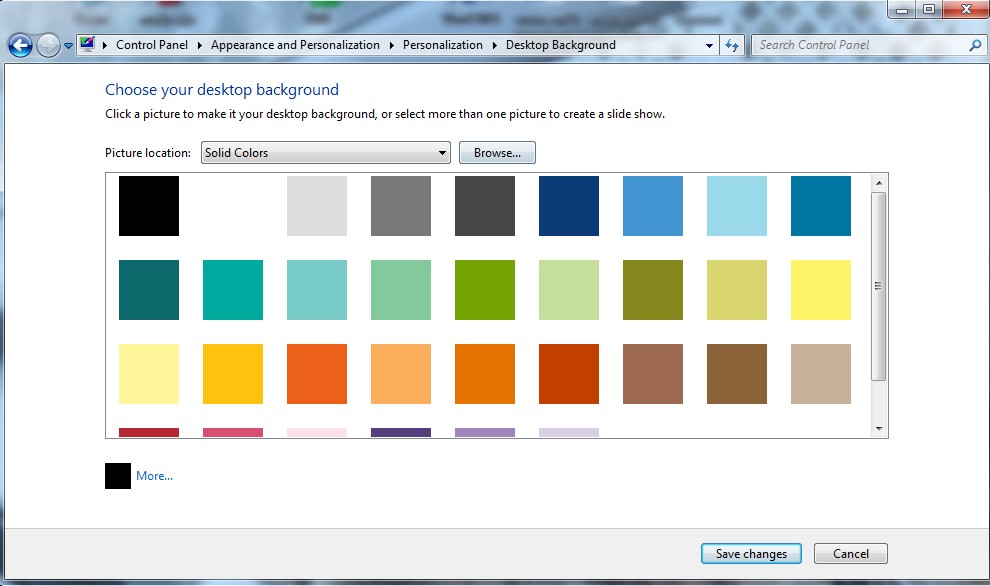Image resolution: width=990 pixels, height=586 pixels.
Task: Click Save changes button
Action: tap(751, 554)
